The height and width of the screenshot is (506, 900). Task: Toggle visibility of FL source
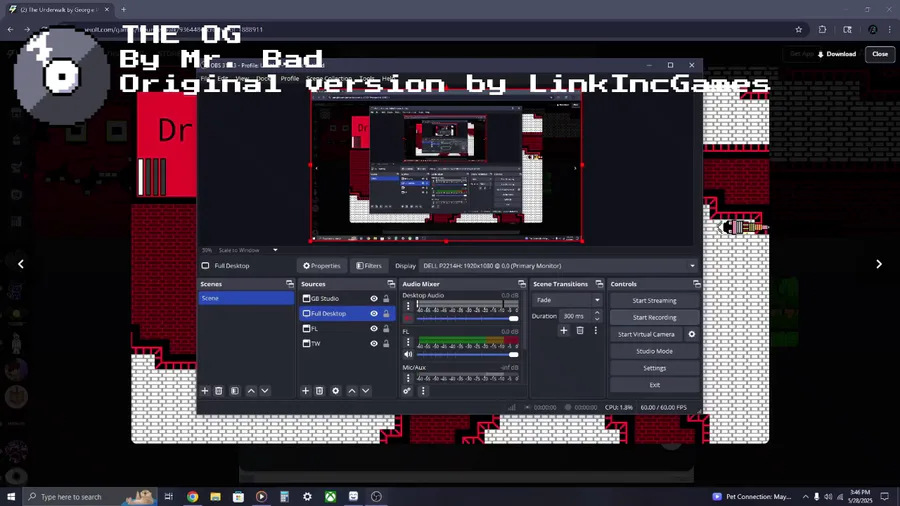[374, 329]
